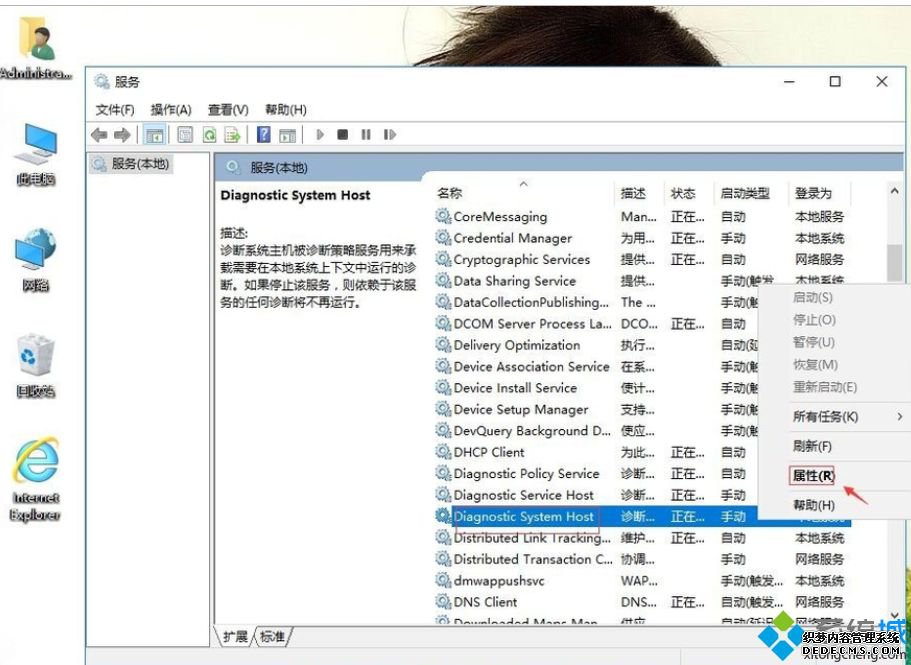Open the 查看(V) menu

[228, 110]
